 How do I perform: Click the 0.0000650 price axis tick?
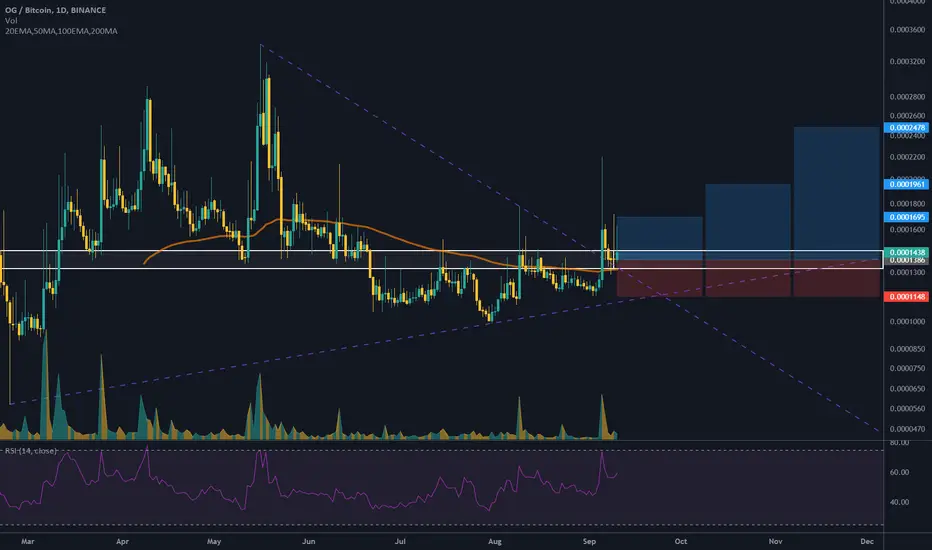(907, 389)
